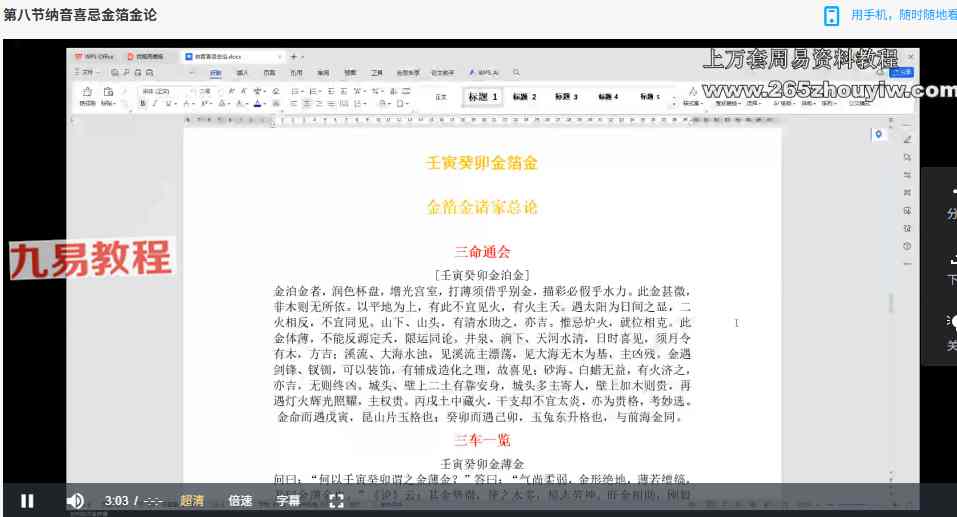Click the paste clipboard icon in the ribbon
The image size is (957, 517).
point(107,93)
